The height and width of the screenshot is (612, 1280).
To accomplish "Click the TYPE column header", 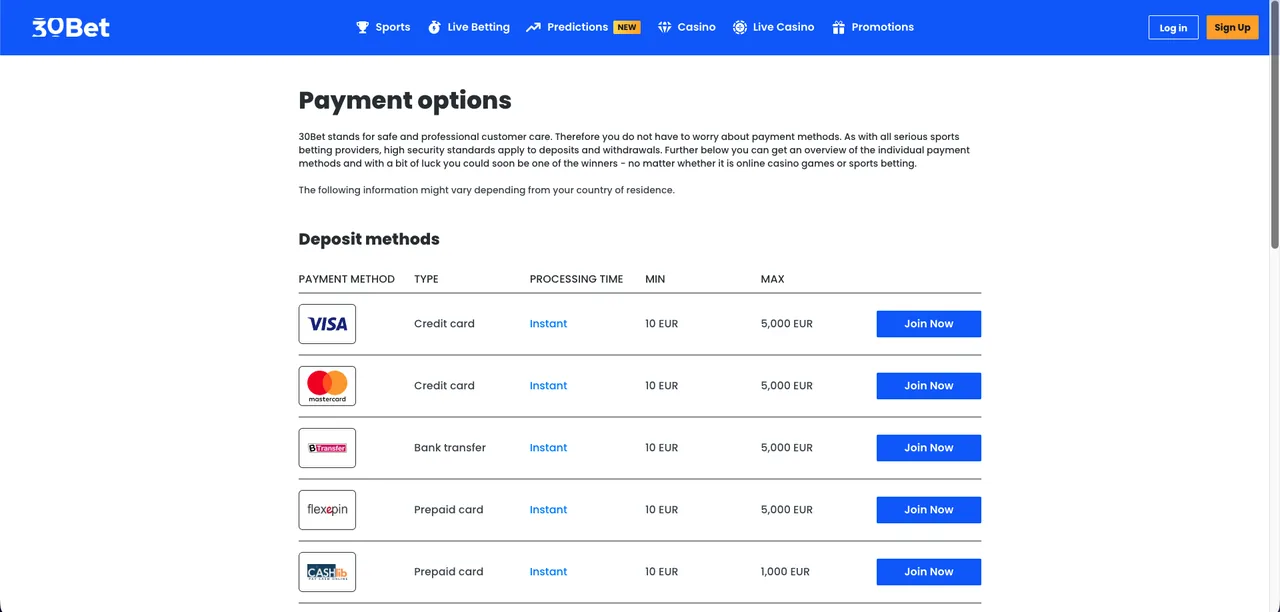I will (426, 279).
